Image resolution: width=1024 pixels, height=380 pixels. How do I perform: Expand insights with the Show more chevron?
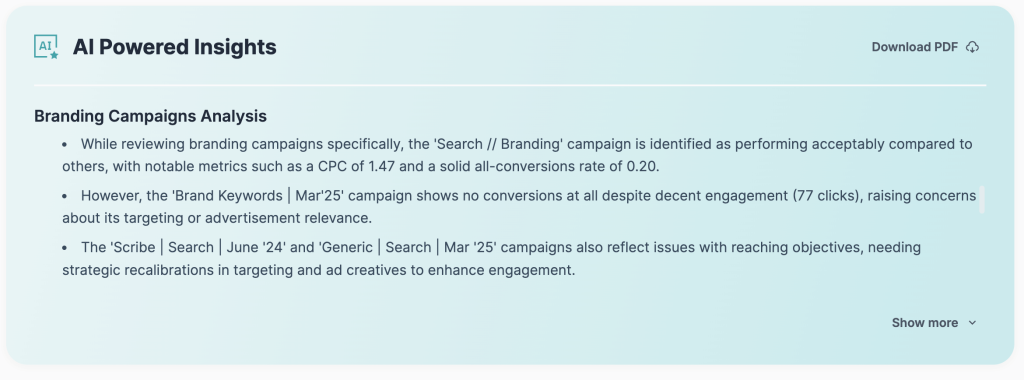[x=972, y=323]
